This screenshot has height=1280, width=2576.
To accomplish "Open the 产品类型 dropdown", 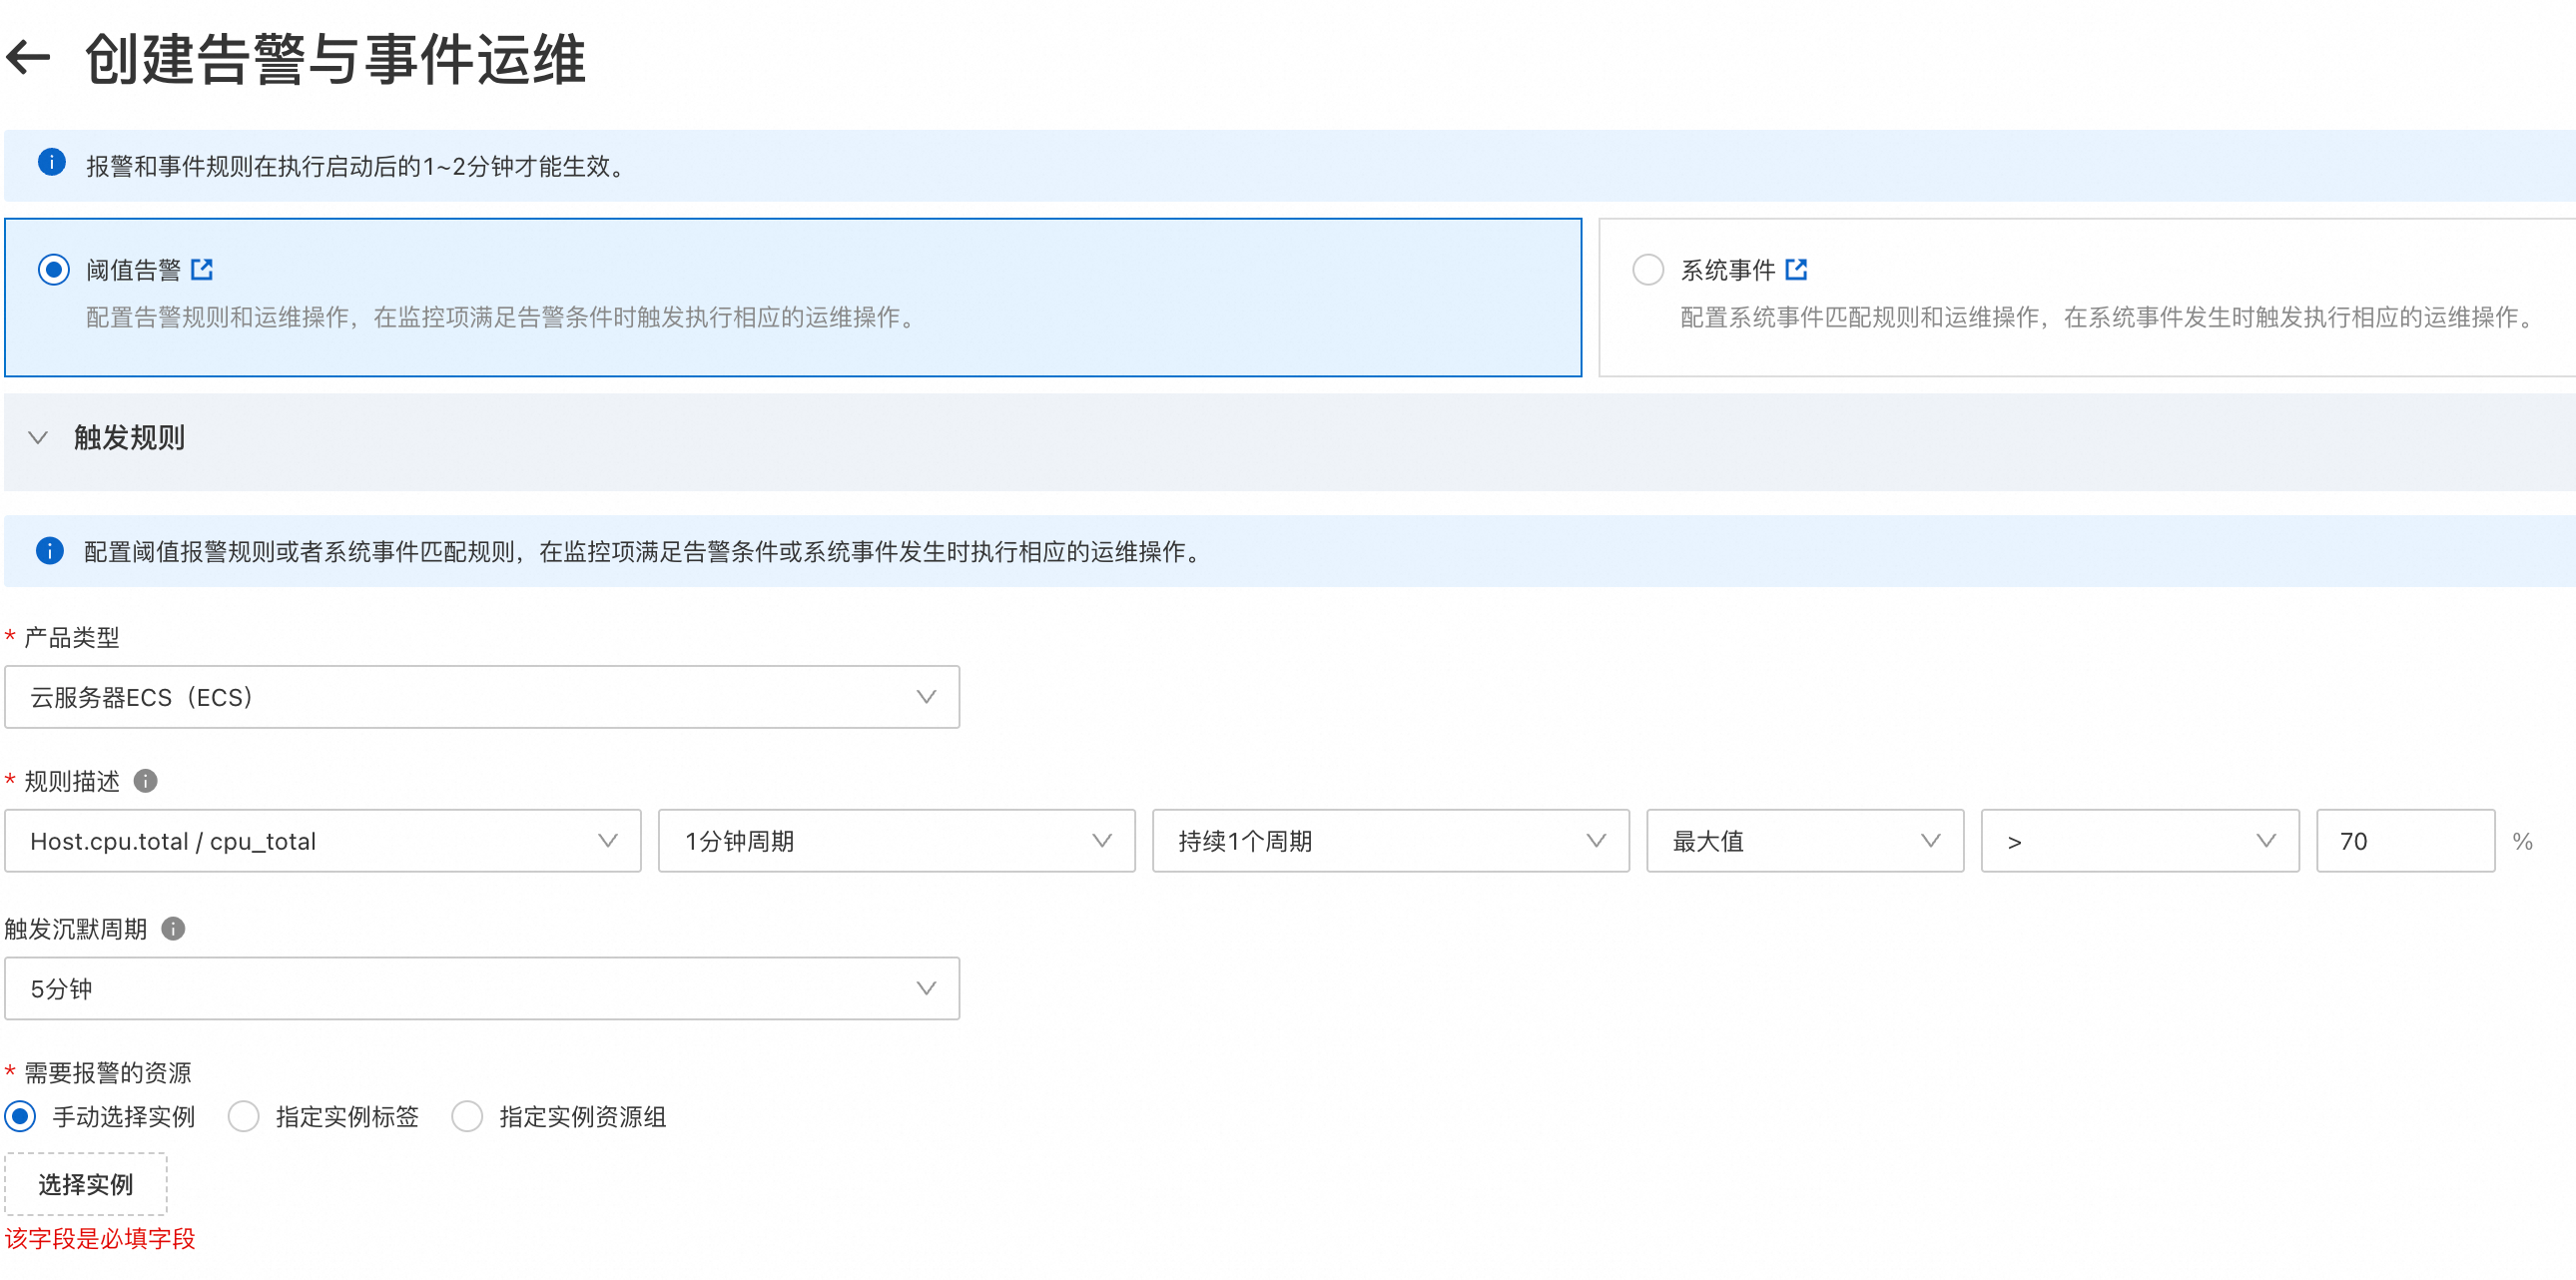I will (x=482, y=697).
